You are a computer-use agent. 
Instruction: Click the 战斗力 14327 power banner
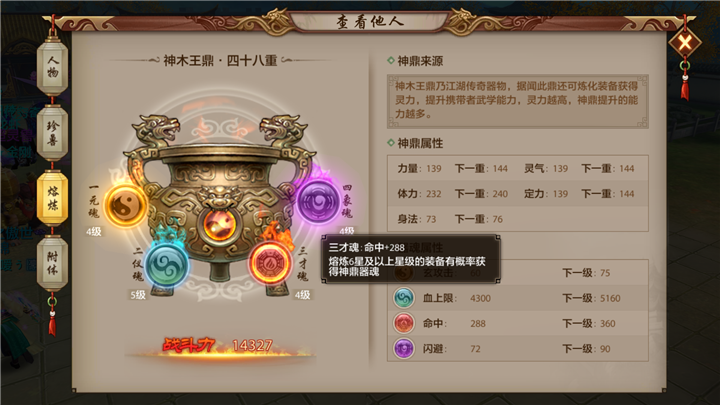pyautogui.click(x=219, y=346)
